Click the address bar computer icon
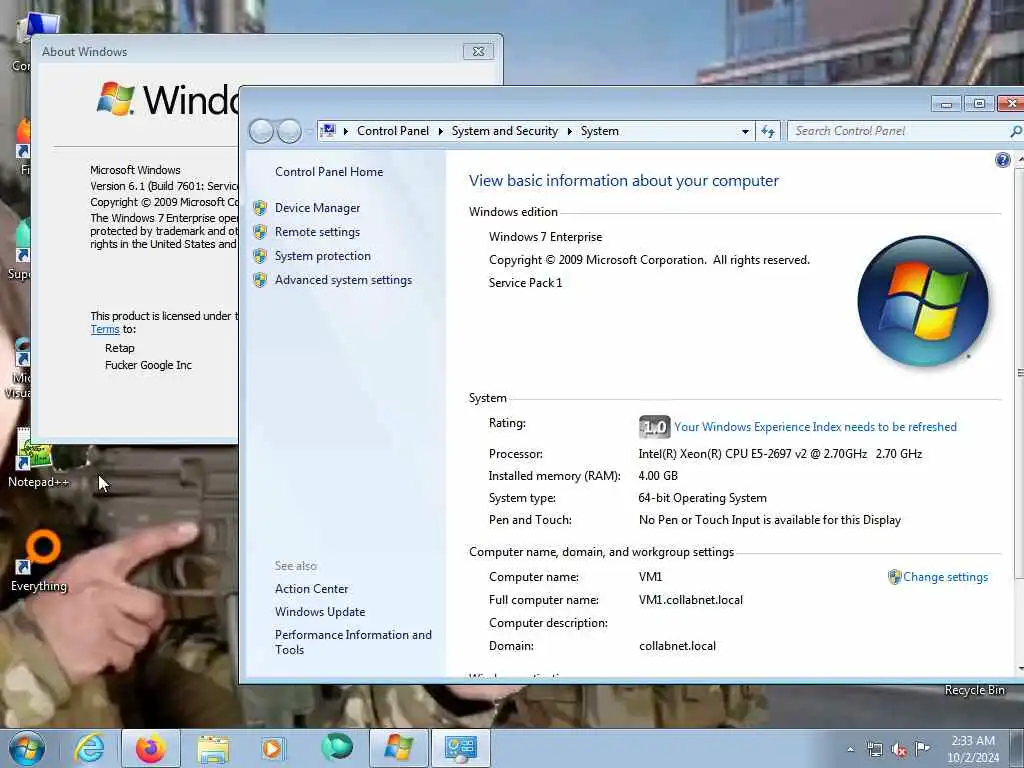The height and width of the screenshot is (768, 1024). click(328, 131)
